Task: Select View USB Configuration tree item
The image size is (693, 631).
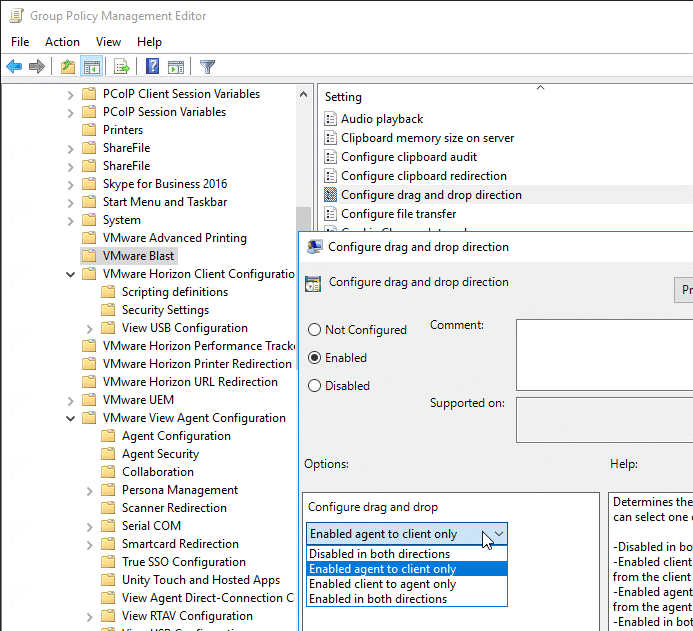Action: 185,328
